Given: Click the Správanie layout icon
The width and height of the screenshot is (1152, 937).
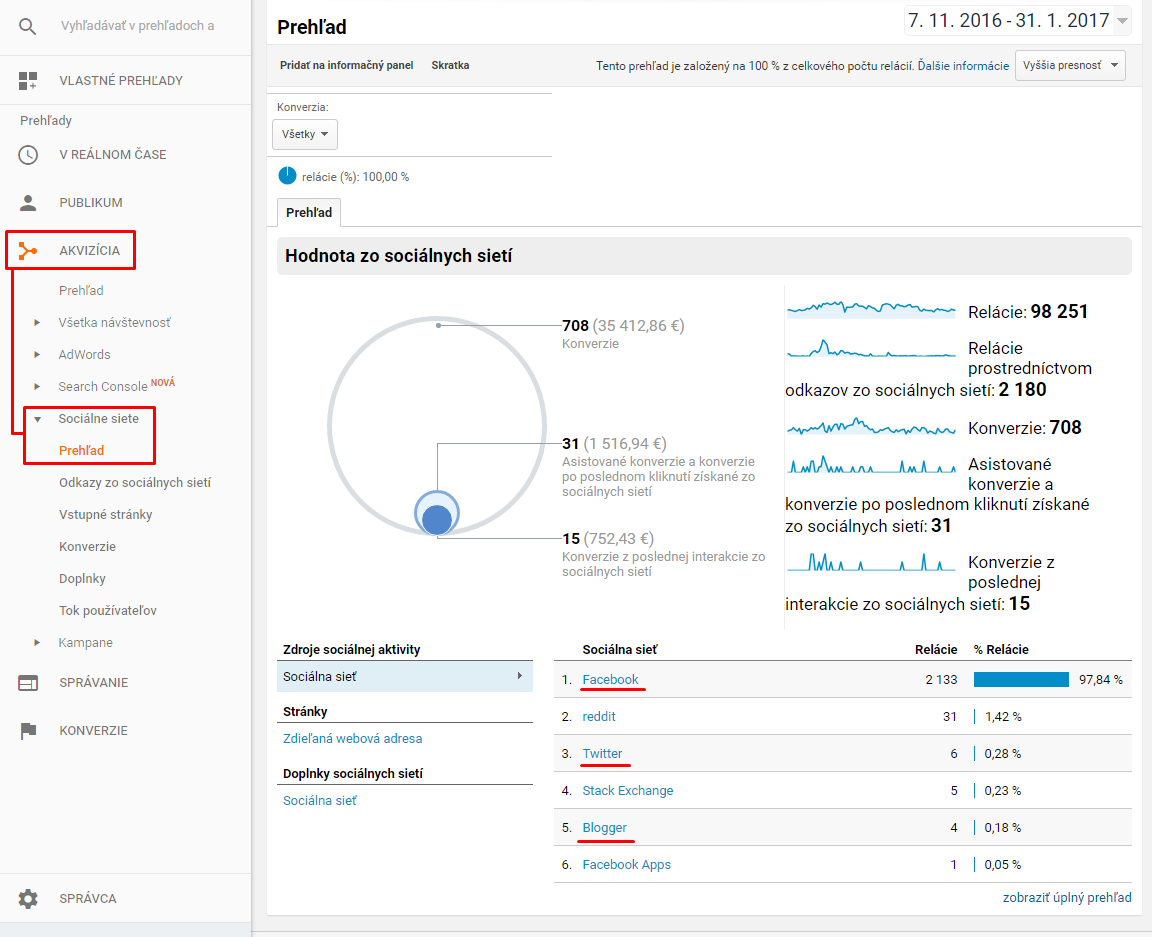Looking at the screenshot, I should [28, 683].
